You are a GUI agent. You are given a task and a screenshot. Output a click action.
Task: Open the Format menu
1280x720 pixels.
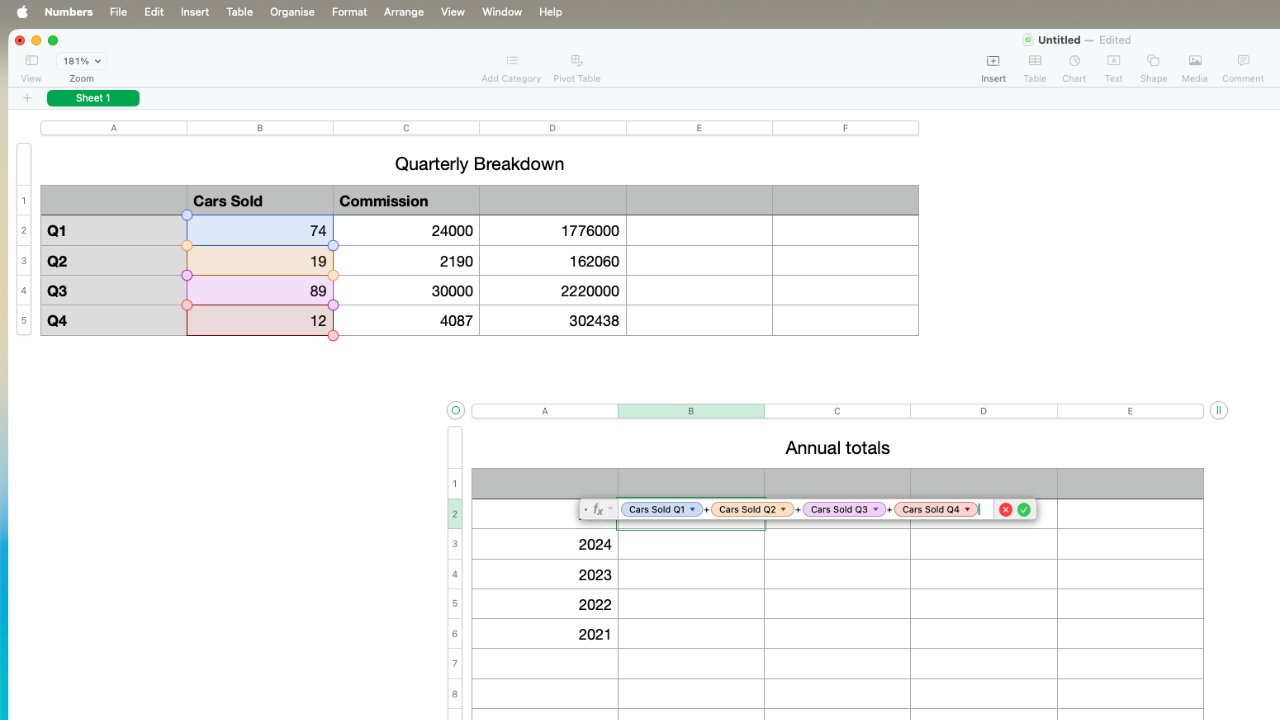coord(349,12)
